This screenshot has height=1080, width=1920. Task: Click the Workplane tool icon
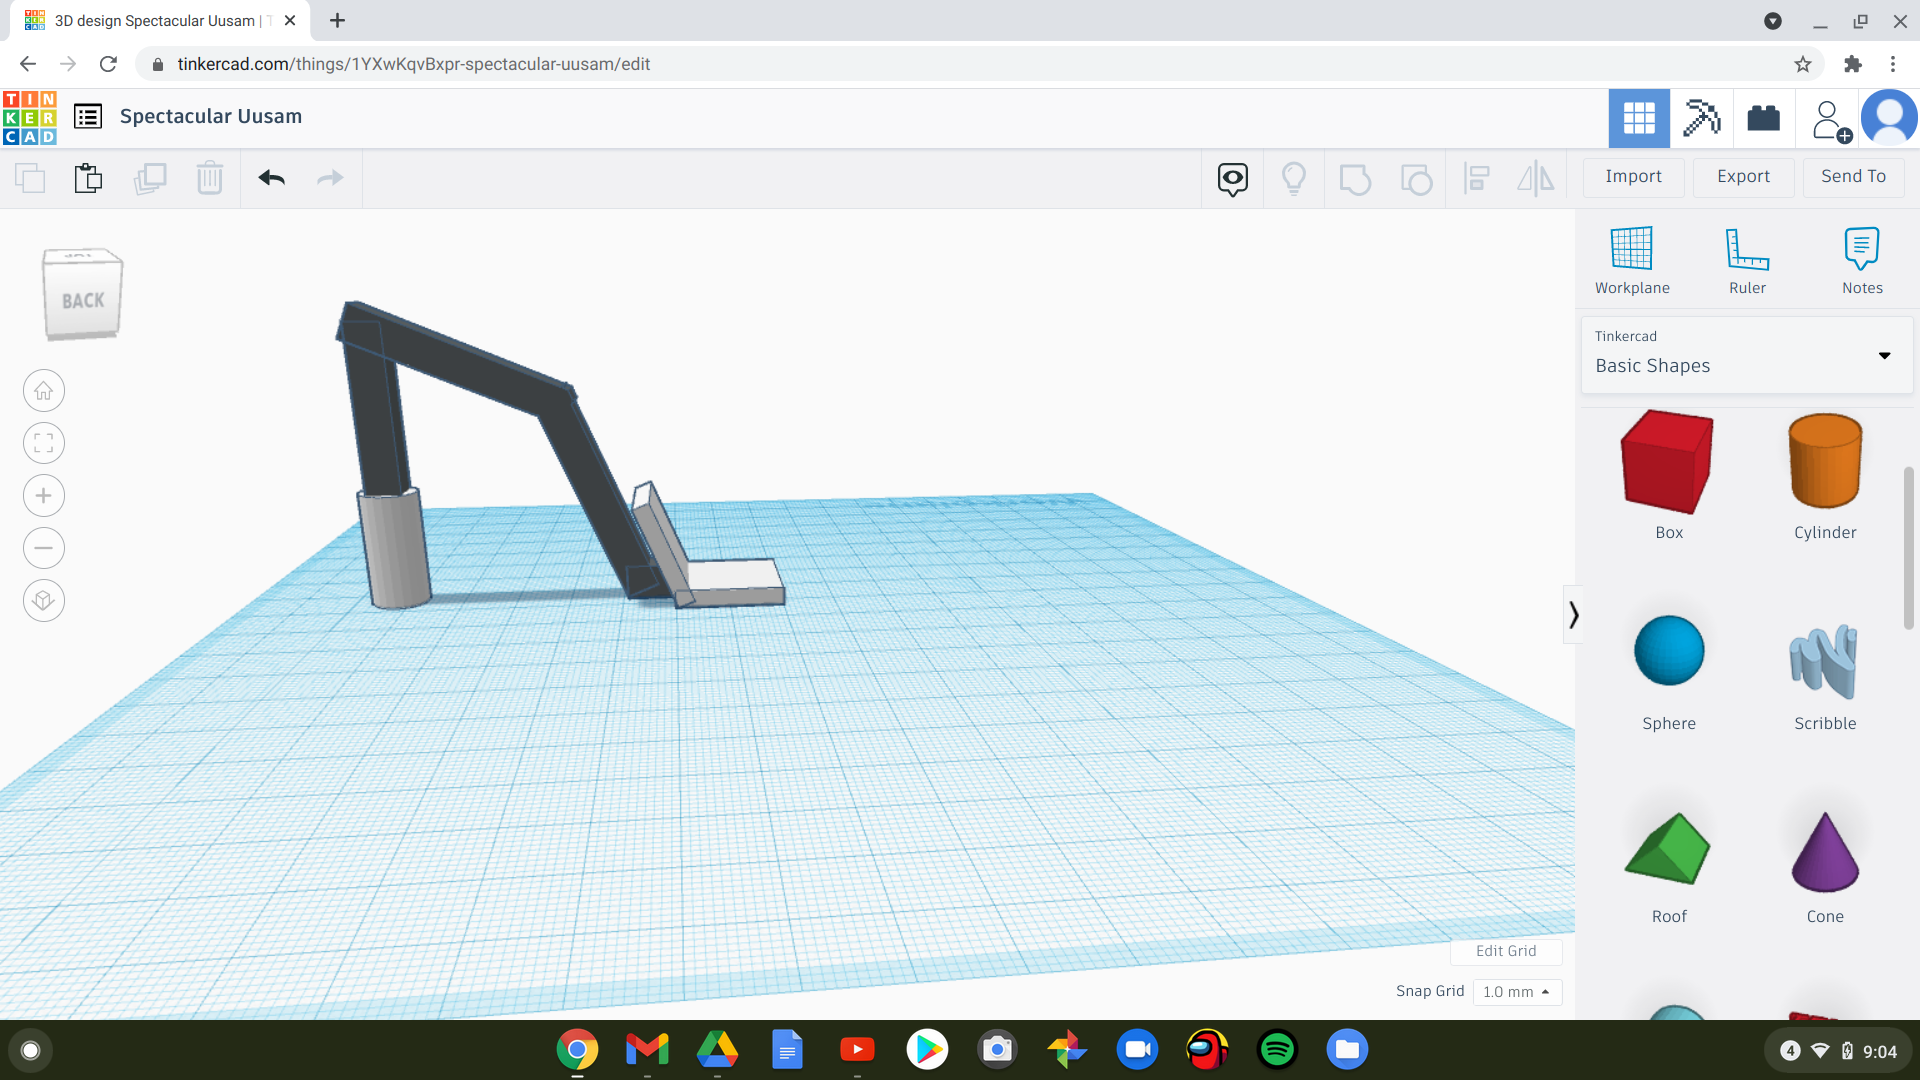coord(1633,257)
